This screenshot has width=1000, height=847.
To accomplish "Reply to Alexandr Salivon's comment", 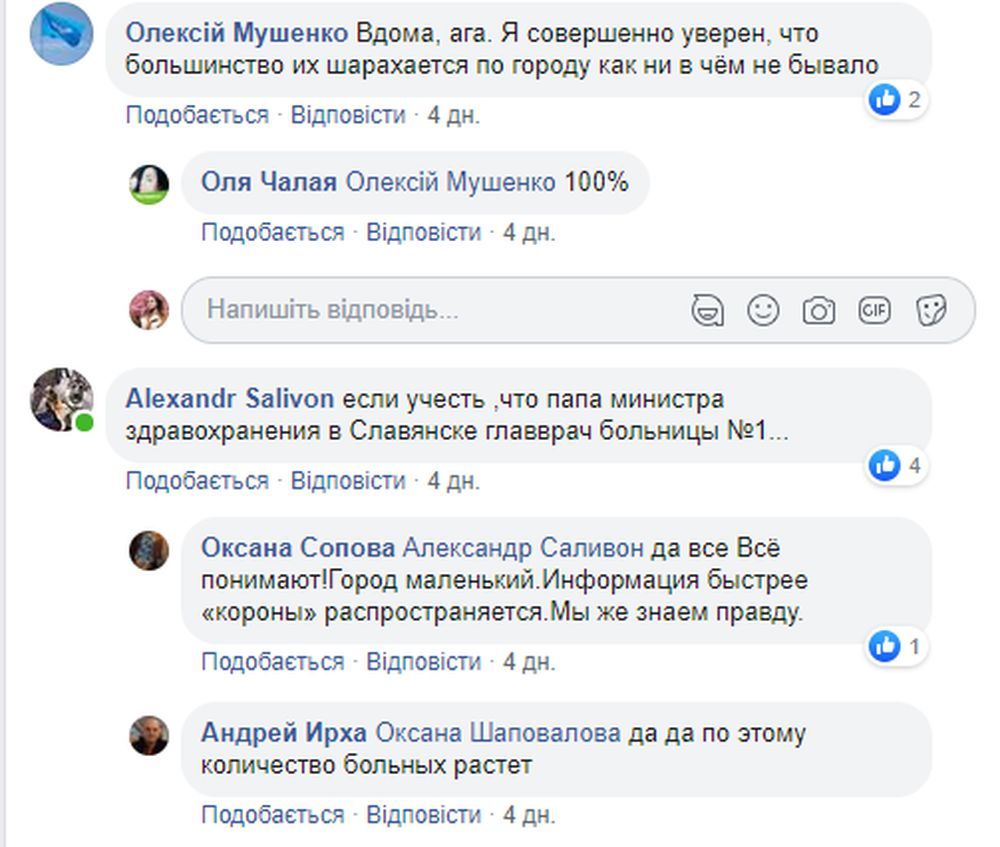I will tap(348, 480).
